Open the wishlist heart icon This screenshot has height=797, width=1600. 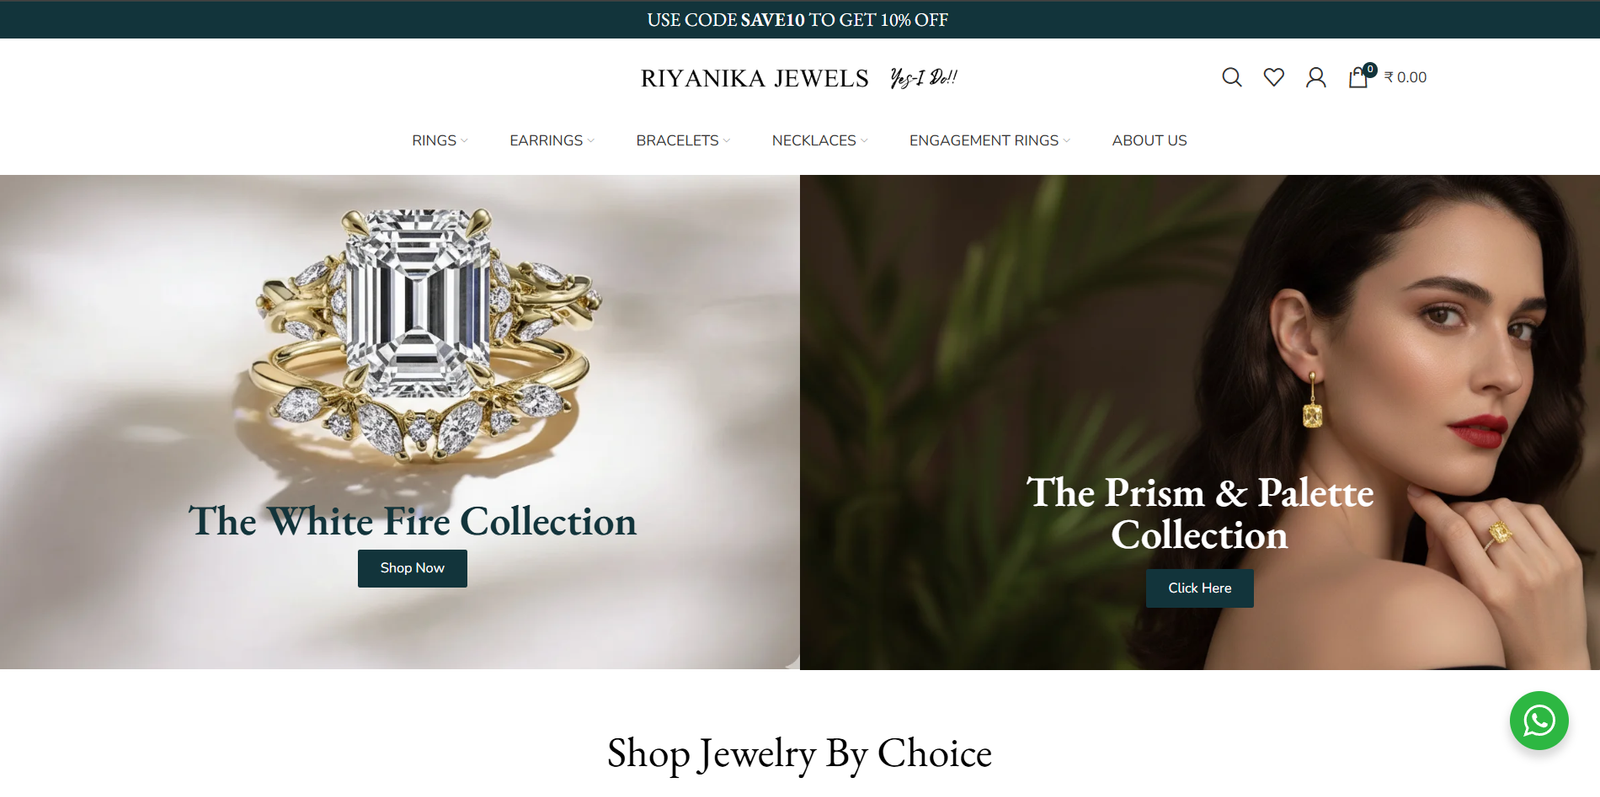coord(1273,77)
